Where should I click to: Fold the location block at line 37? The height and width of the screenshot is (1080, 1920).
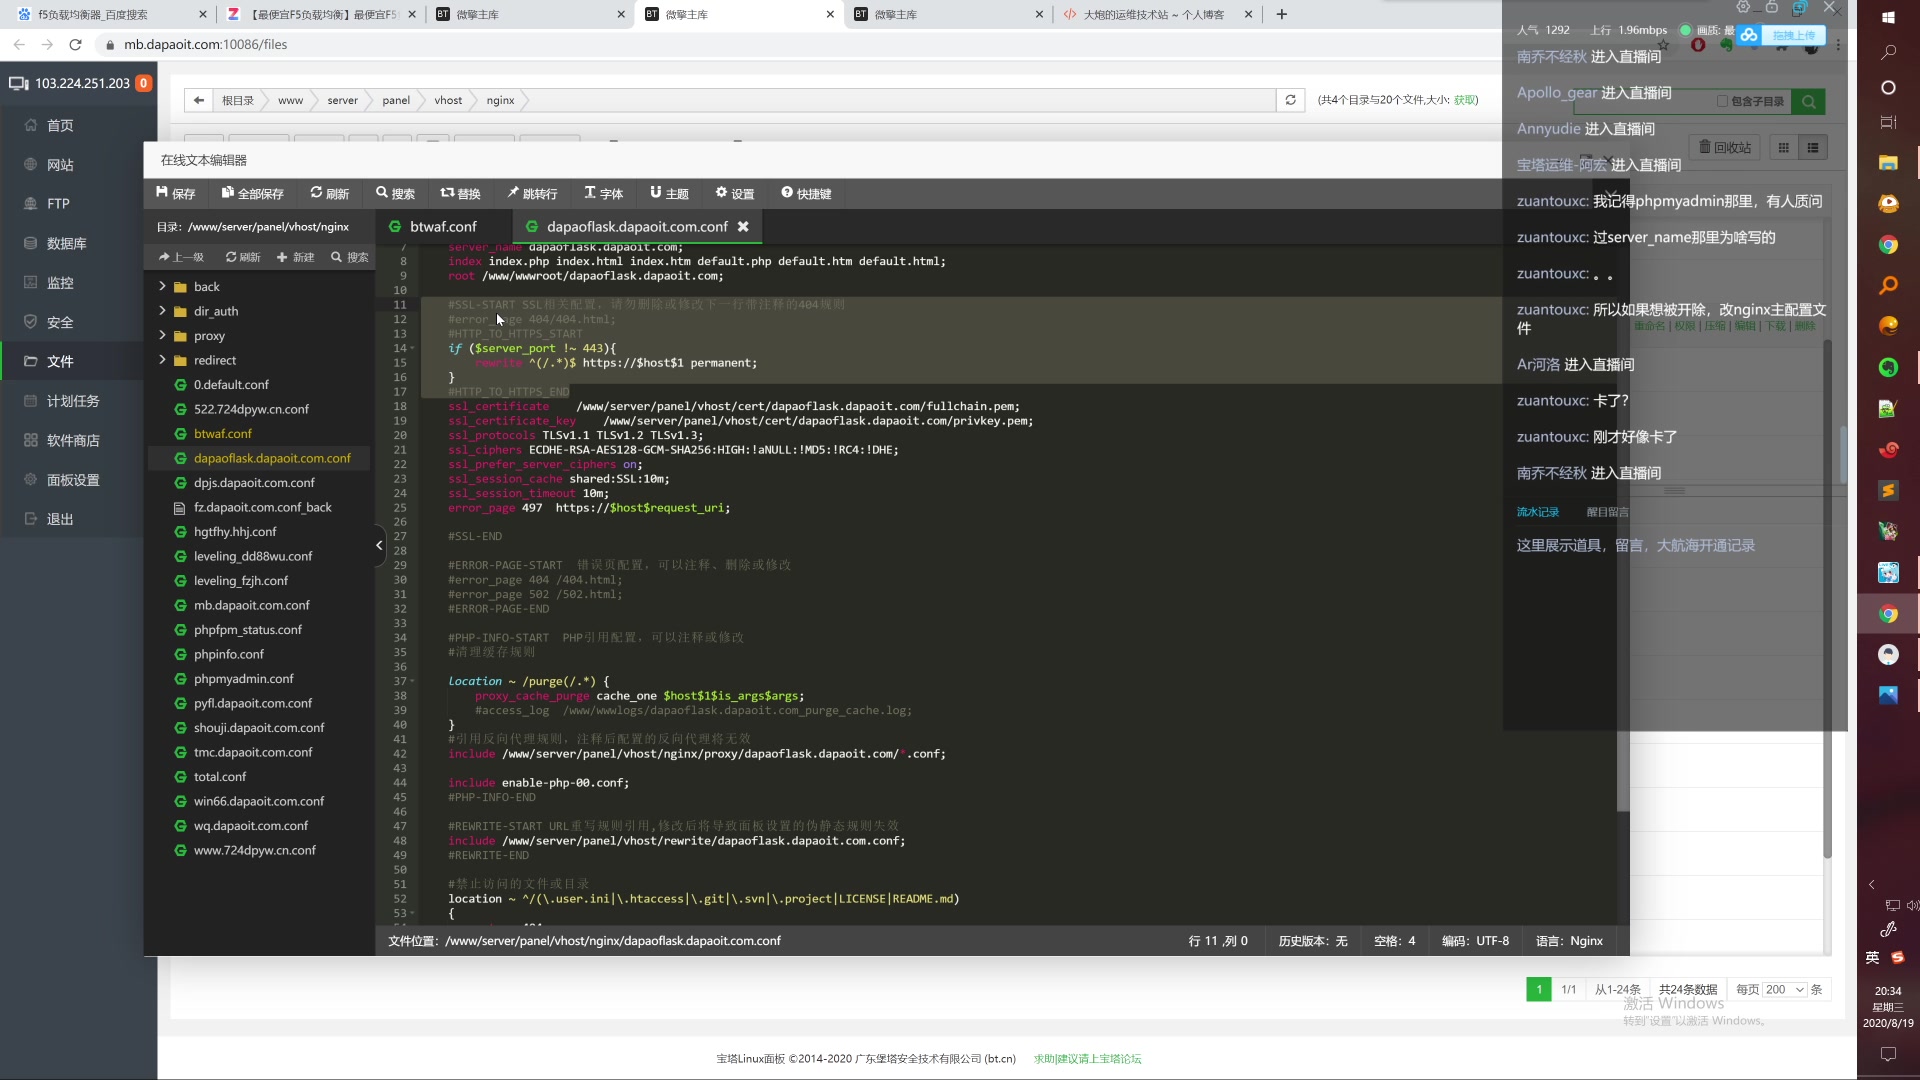[x=412, y=682]
